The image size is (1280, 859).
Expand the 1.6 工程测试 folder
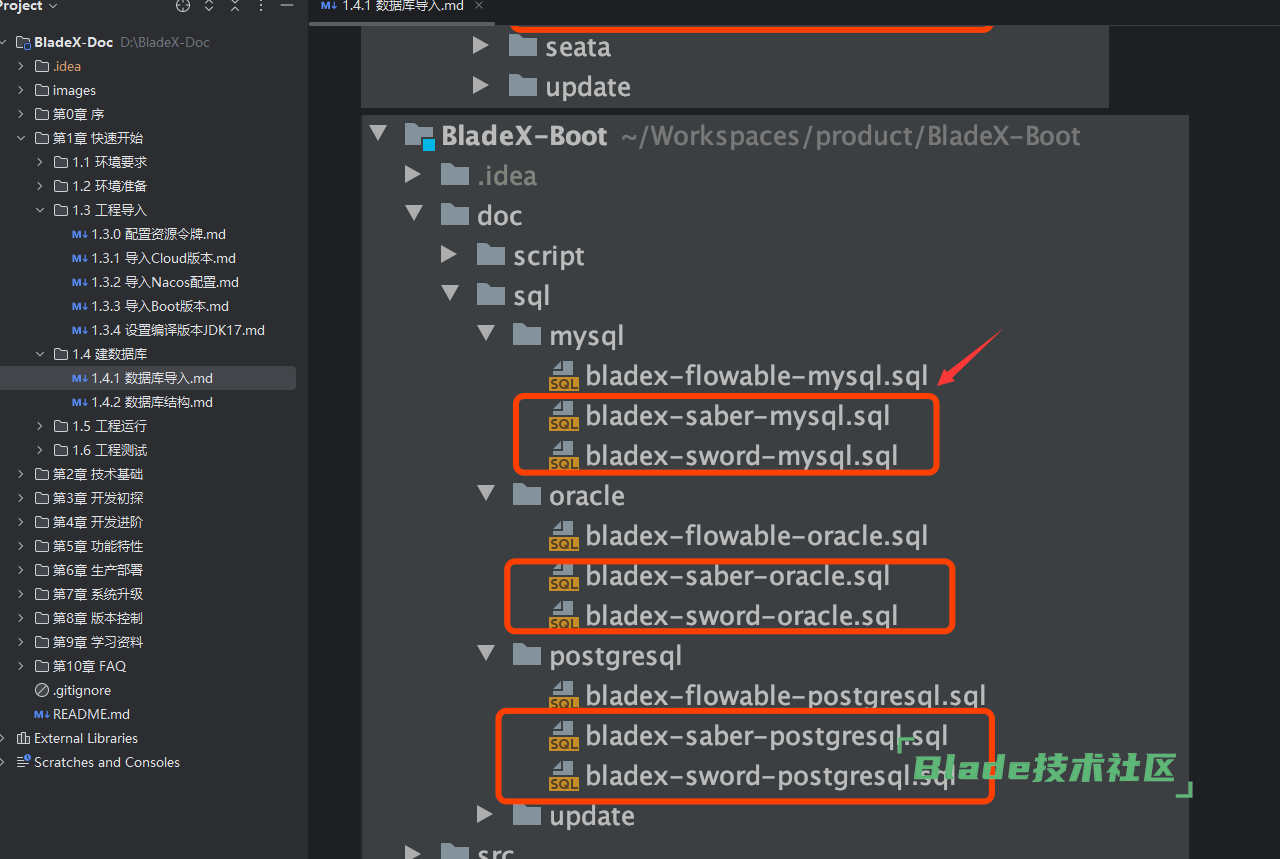tap(40, 450)
